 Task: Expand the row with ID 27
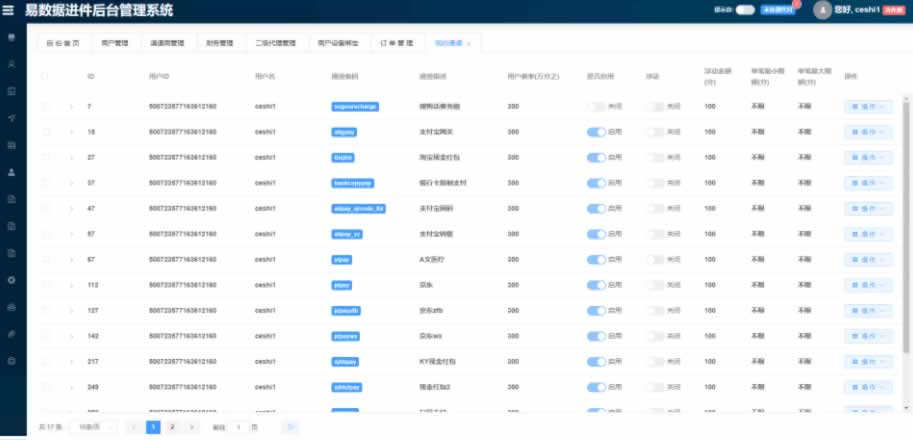(x=71, y=157)
